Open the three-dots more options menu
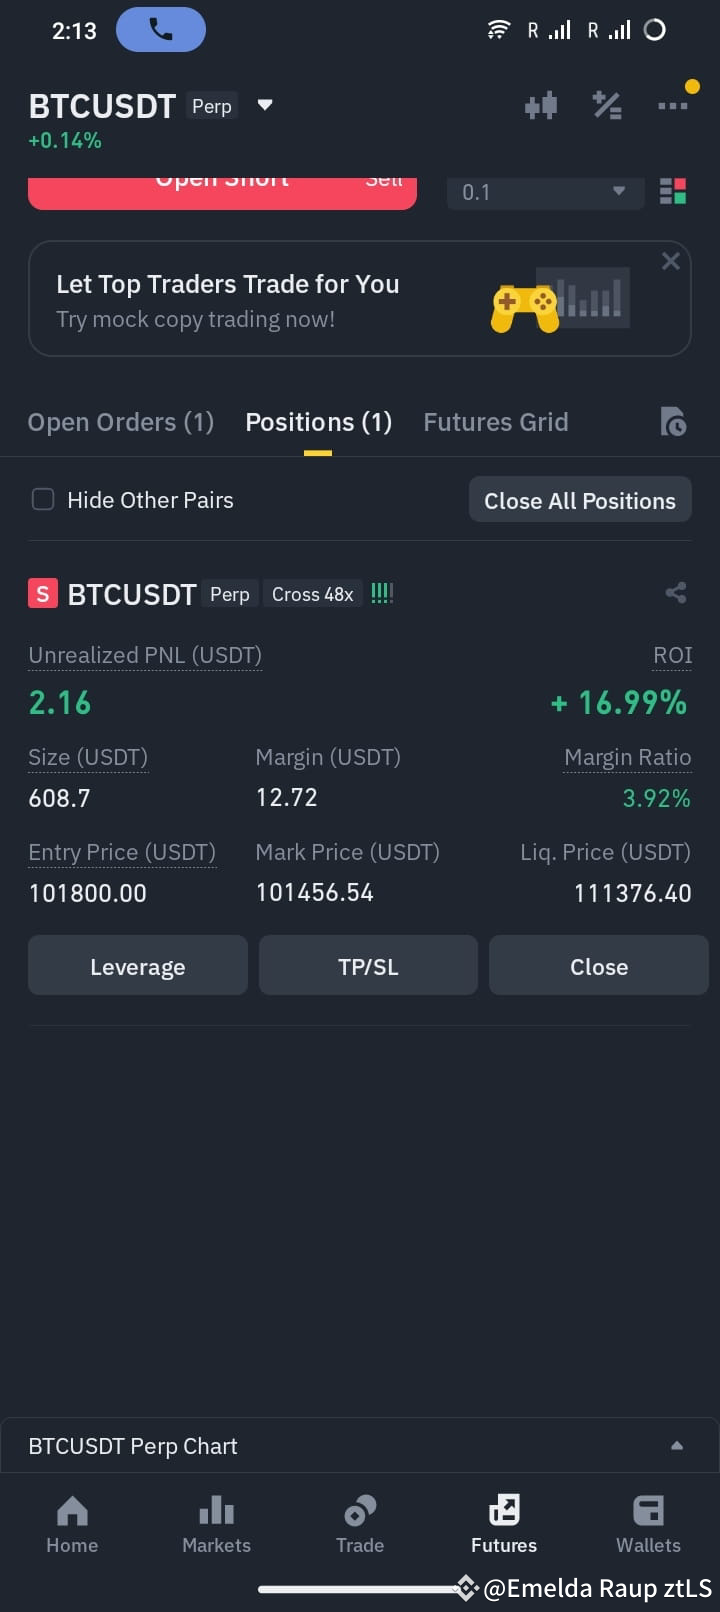The width and height of the screenshot is (720, 1612). pos(672,105)
